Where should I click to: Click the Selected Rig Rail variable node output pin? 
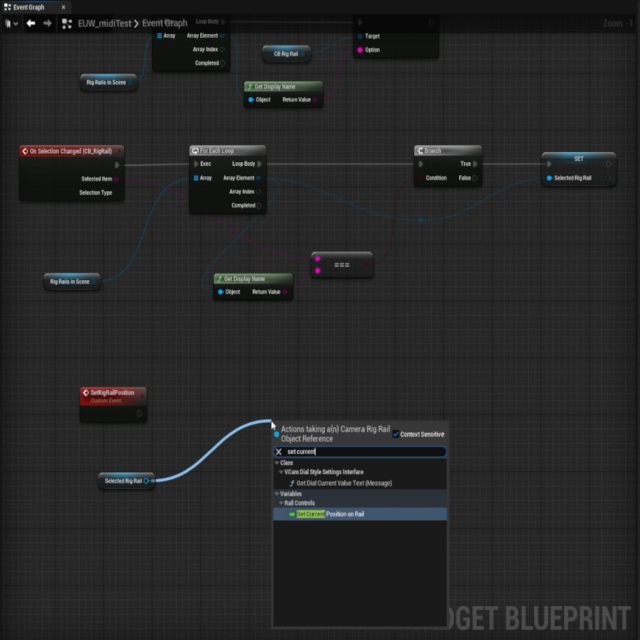pos(146,481)
